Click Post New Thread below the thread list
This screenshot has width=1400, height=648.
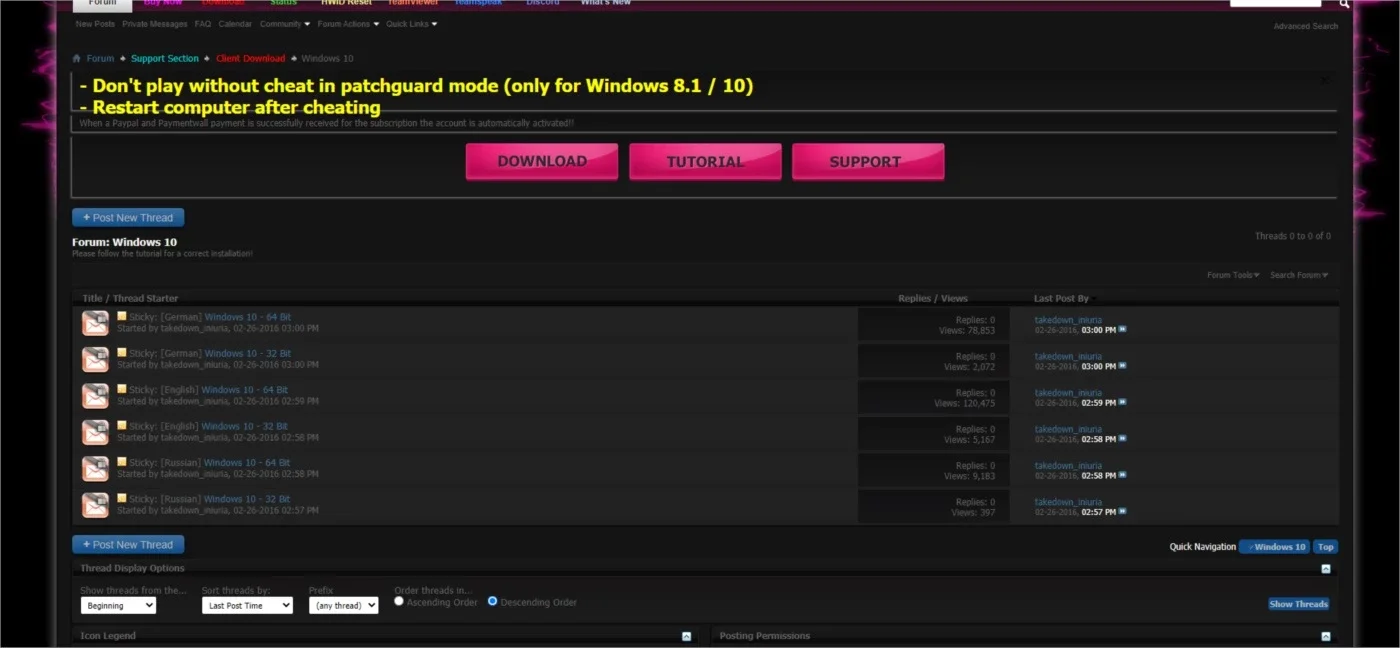[x=128, y=545]
